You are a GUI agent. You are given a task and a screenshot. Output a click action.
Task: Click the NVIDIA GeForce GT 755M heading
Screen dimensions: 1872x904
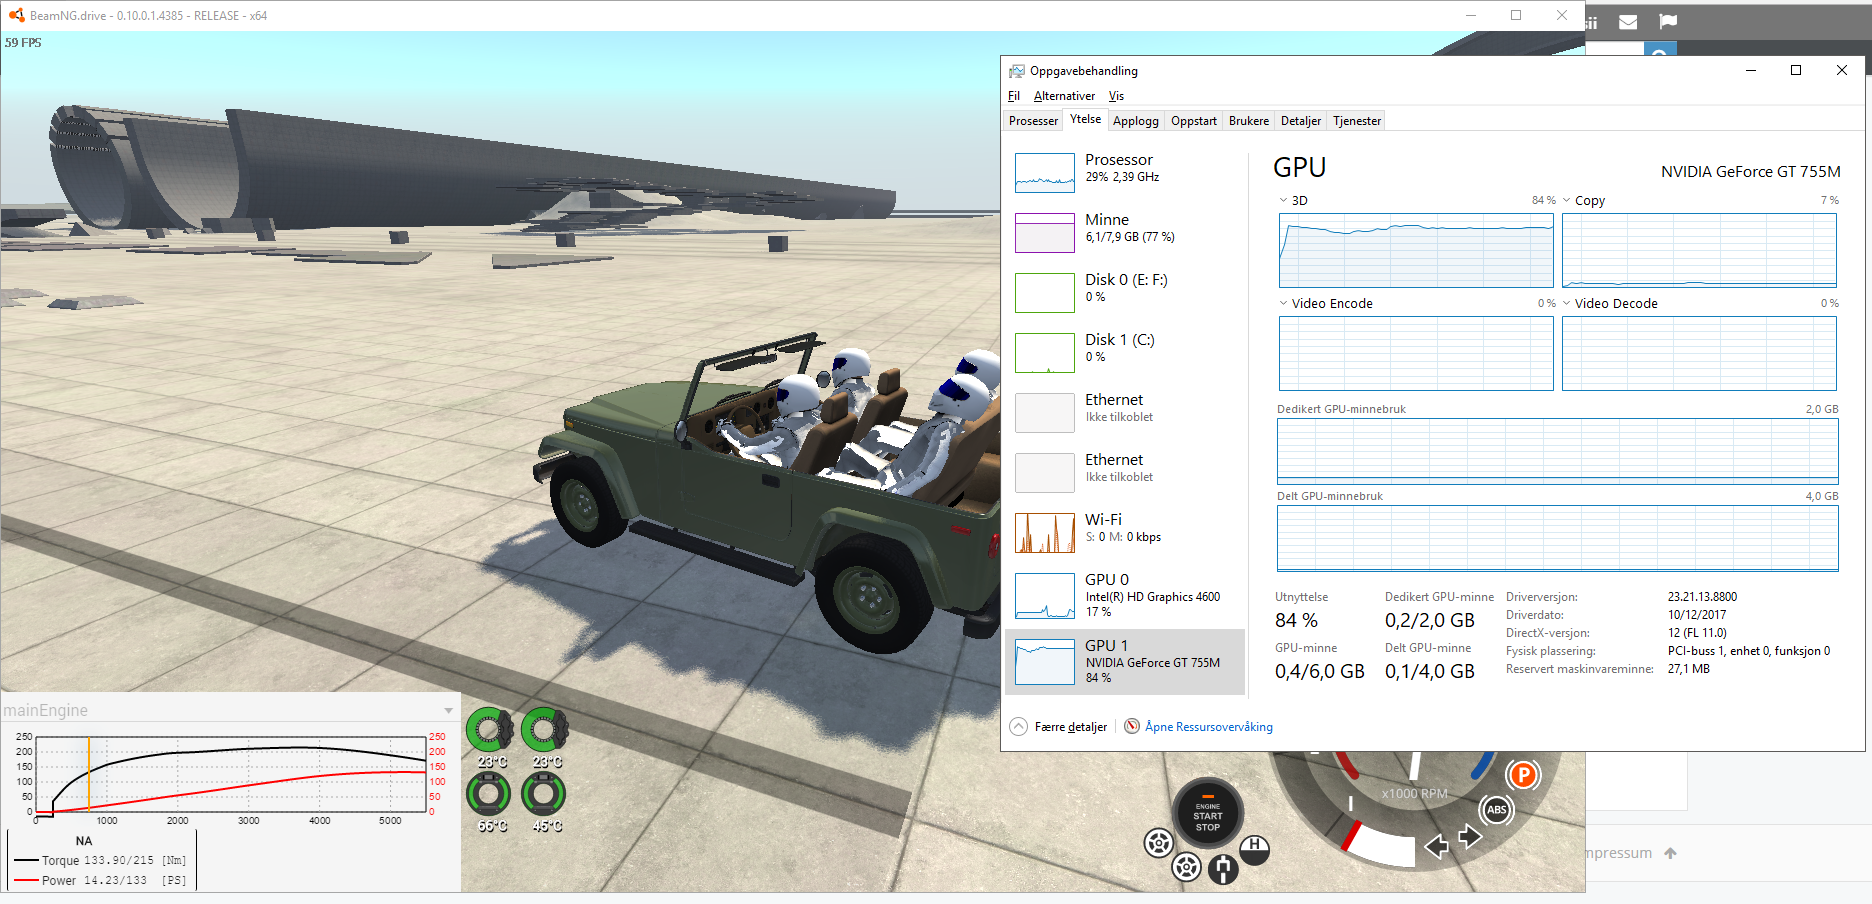tap(1750, 172)
